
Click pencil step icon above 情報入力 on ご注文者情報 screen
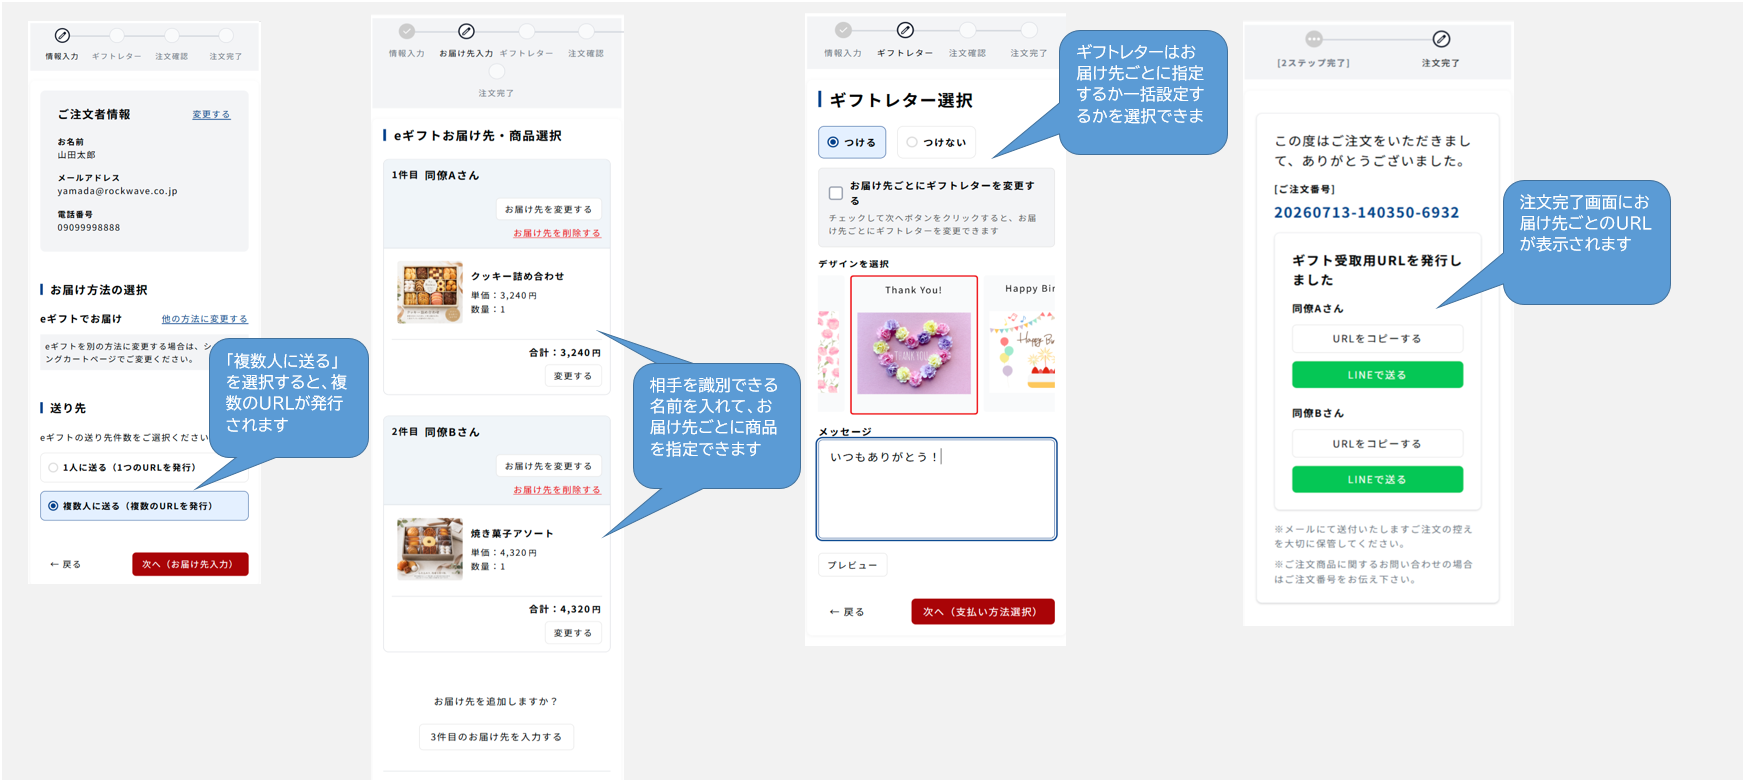pyautogui.click(x=62, y=35)
